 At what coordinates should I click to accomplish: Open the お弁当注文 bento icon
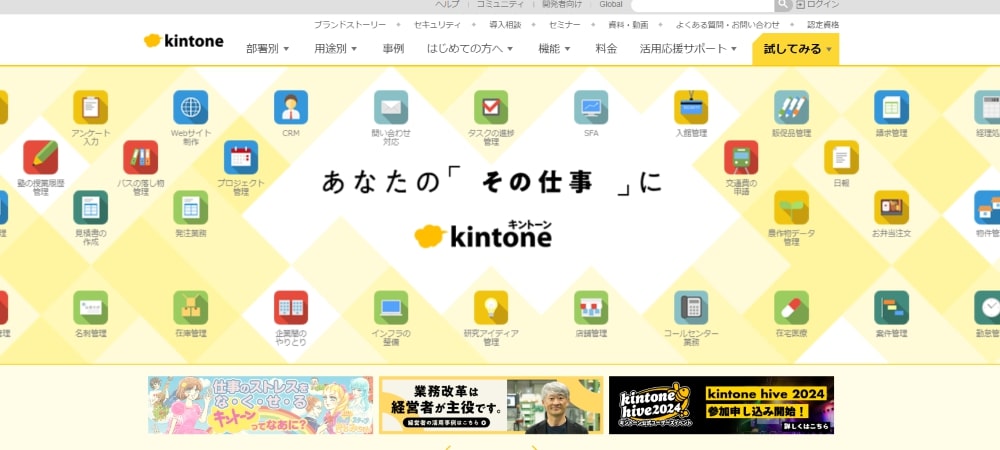892,207
